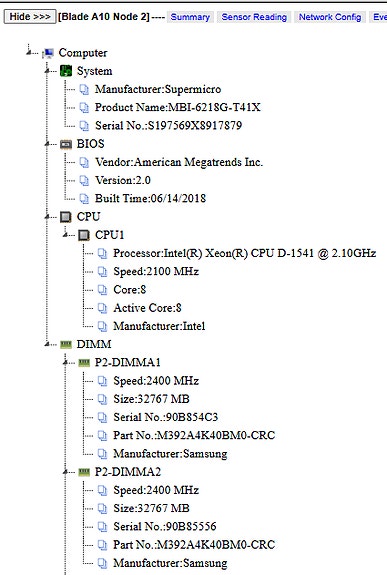
Task: Select the System tree label
Action: coord(94,71)
